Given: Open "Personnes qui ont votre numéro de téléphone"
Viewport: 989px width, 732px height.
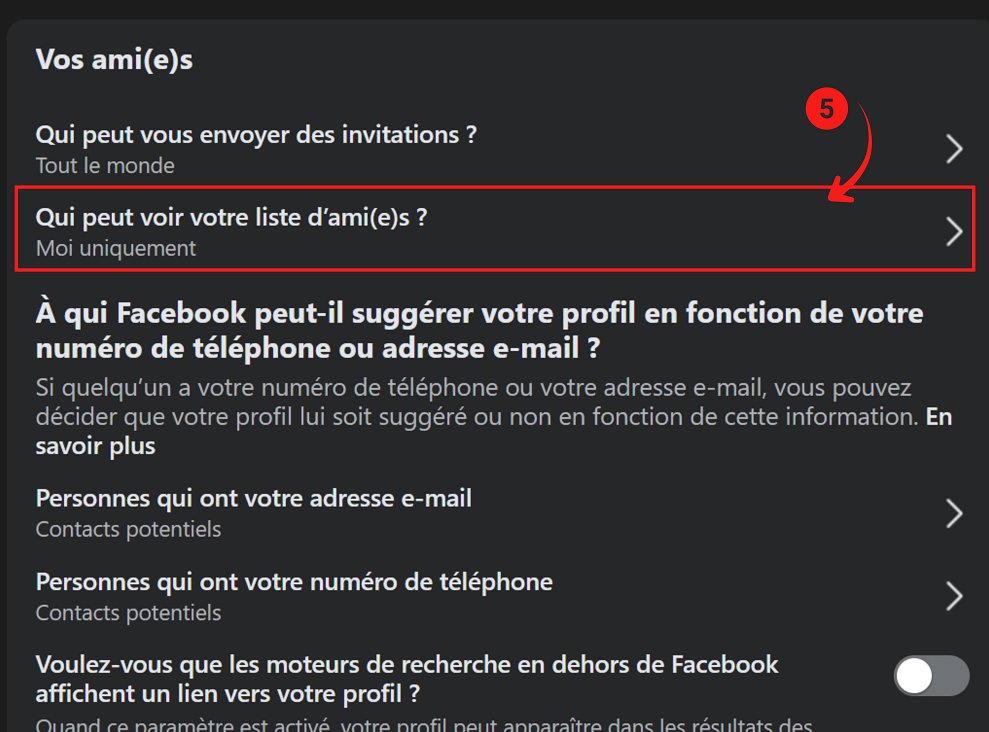Looking at the screenshot, I should pyautogui.click(x=293, y=581).
